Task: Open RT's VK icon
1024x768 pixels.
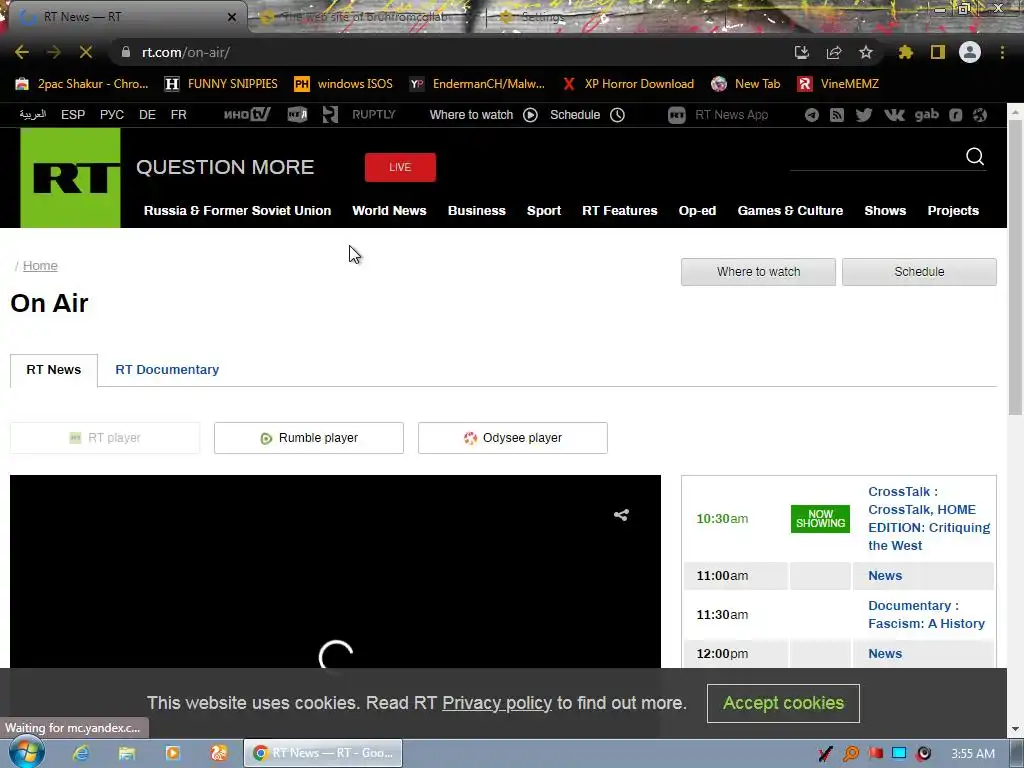Action: (x=894, y=115)
